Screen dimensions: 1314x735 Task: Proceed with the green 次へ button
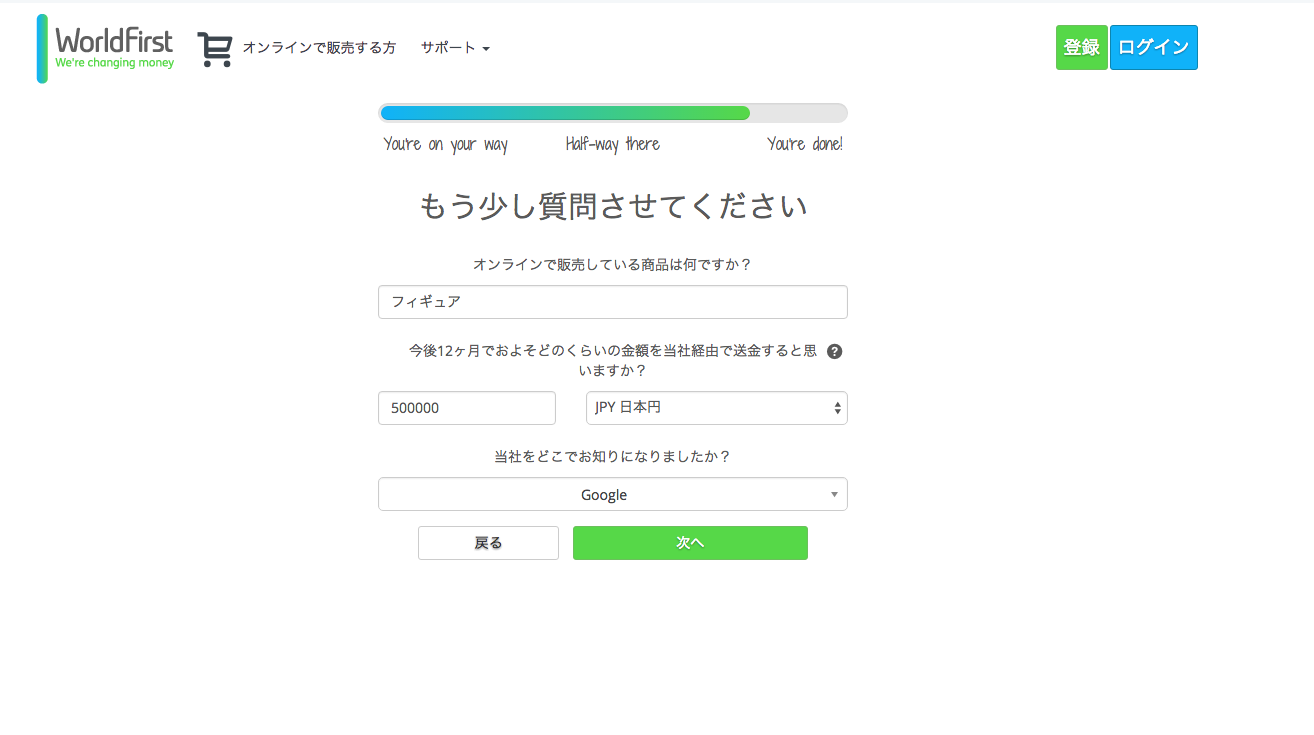pyautogui.click(x=690, y=543)
